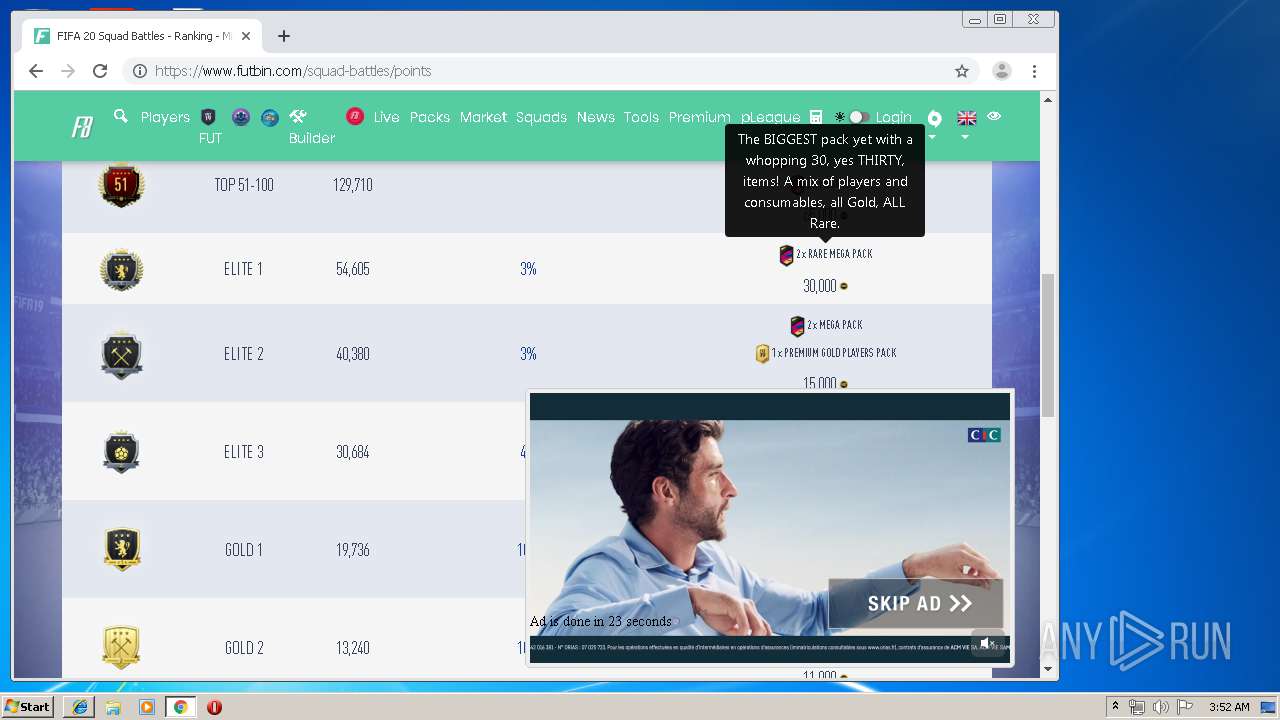Click the Top 51-100 rank badge
1280x720 pixels.
pyautogui.click(x=121, y=185)
